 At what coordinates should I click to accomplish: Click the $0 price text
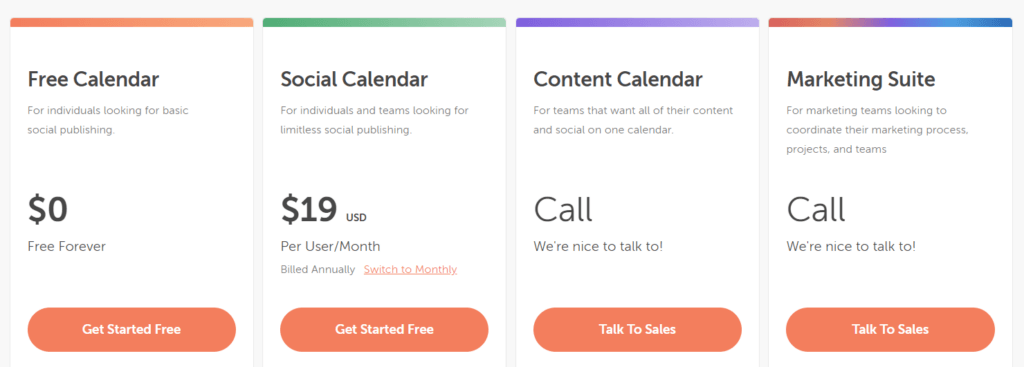click(x=48, y=210)
